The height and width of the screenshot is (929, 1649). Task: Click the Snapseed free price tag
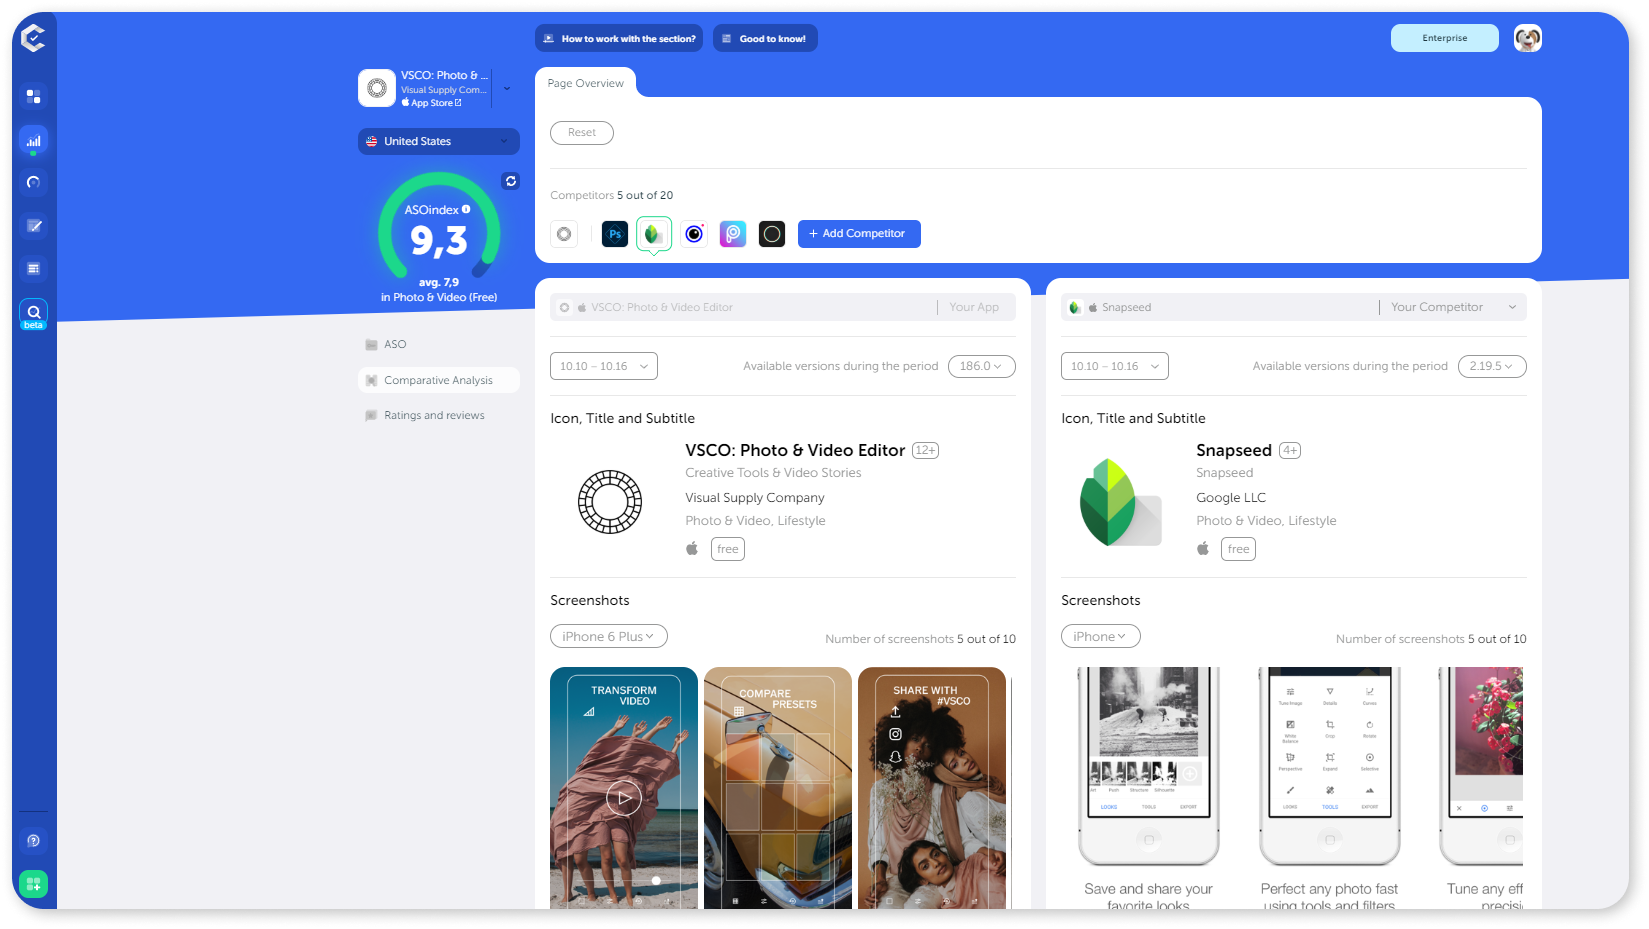[x=1239, y=549]
